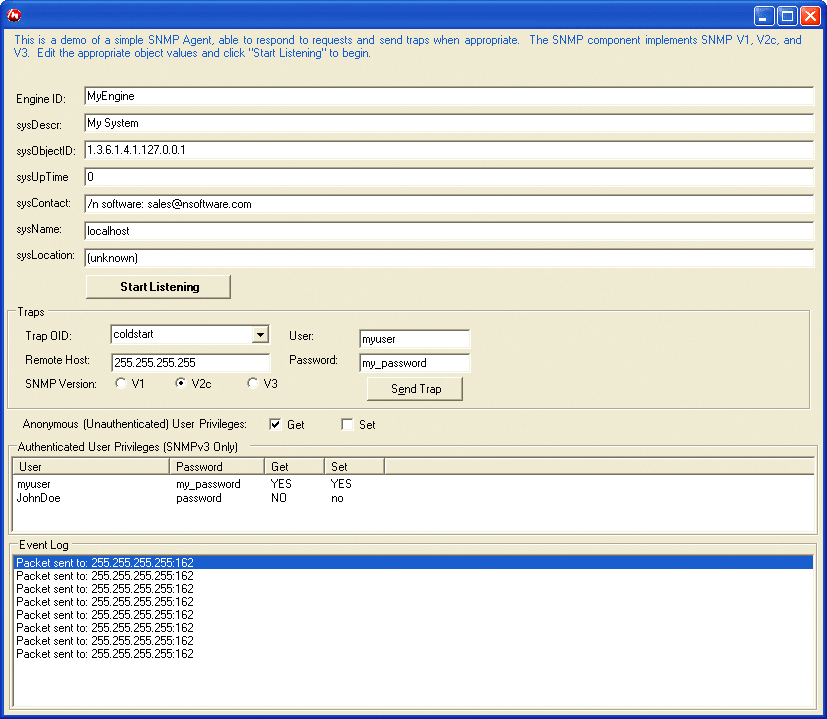Viewport: 827px width, 719px height.
Task: Click the trap User input field
Action: (x=415, y=339)
